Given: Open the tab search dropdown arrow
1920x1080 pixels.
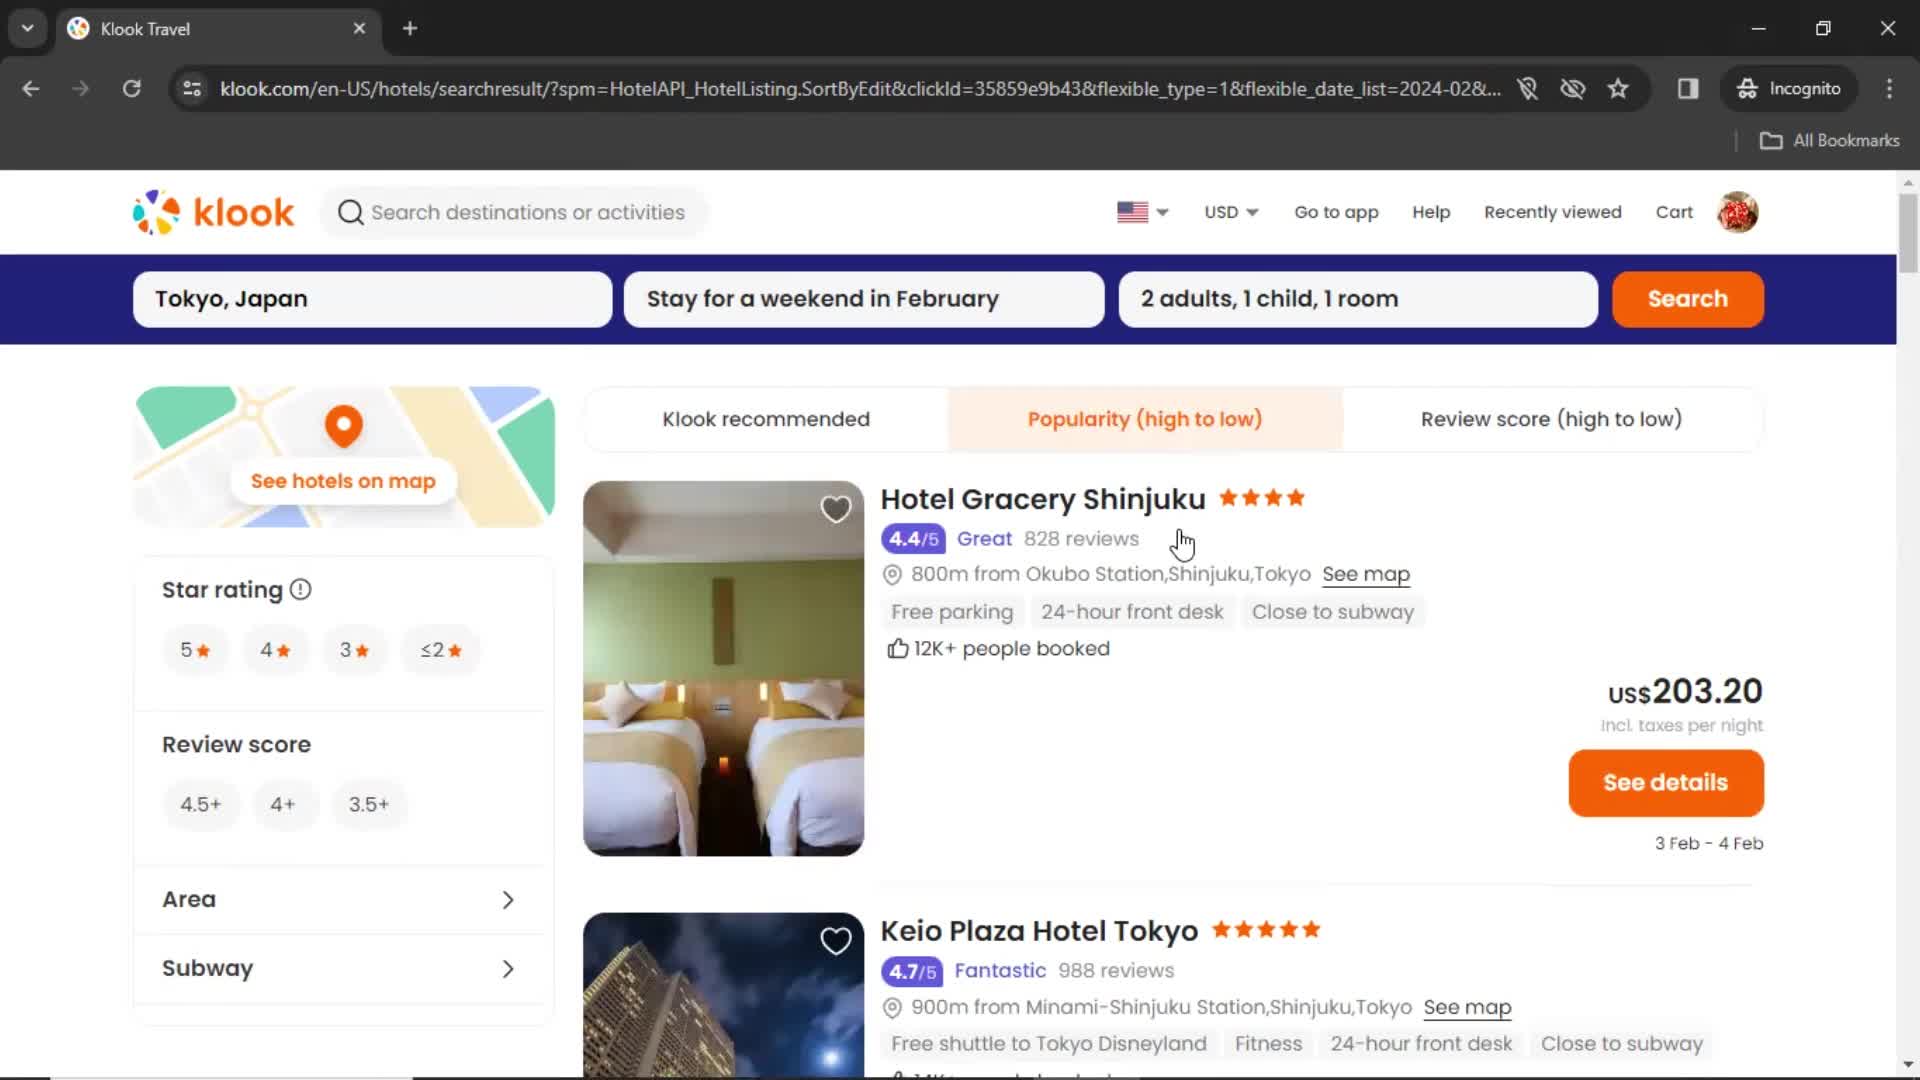Looking at the screenshot, I should 27,28.
